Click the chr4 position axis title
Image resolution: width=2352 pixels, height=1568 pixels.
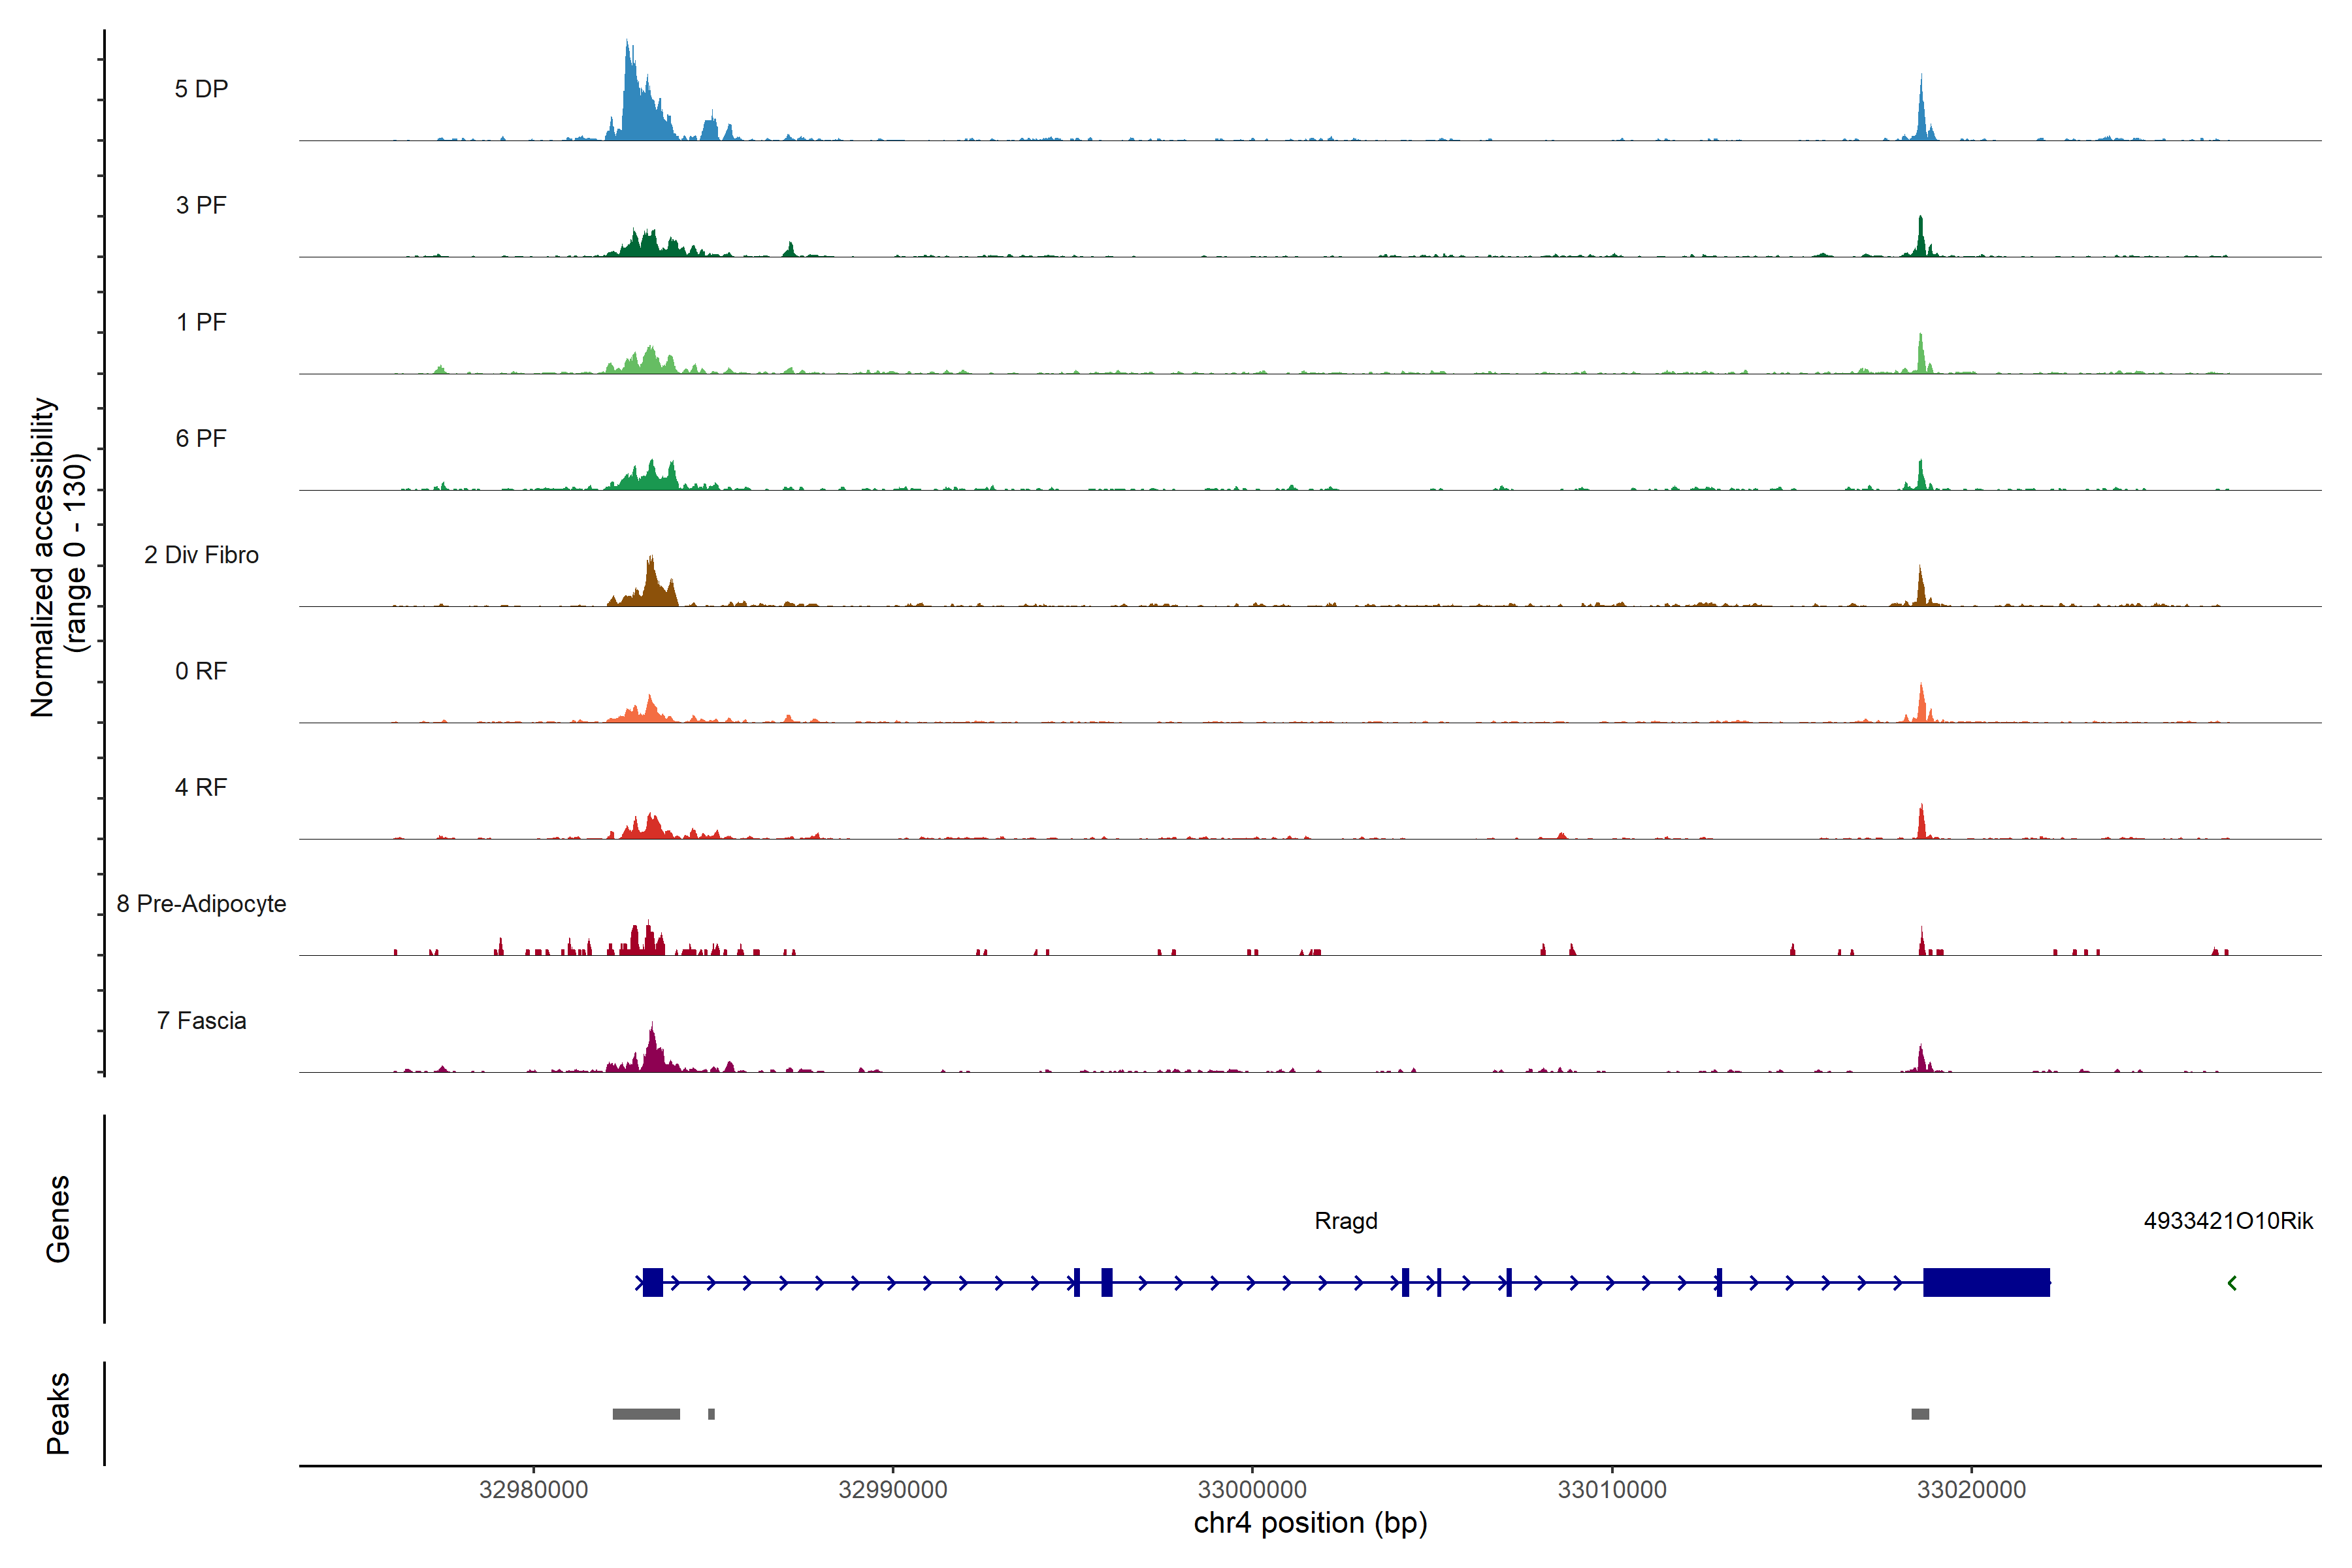click(x=1310, y=1523)
